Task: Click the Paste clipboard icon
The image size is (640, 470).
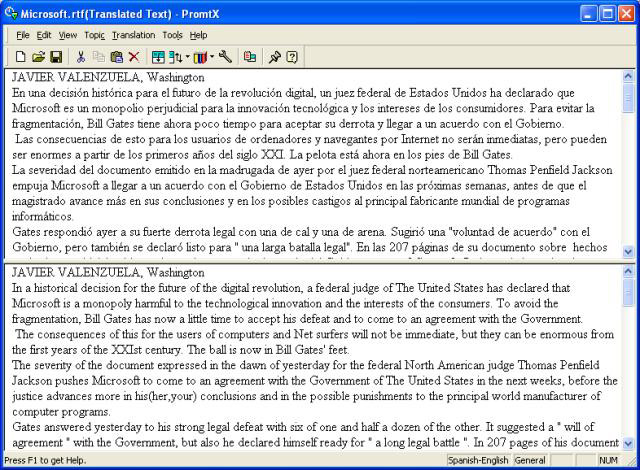Action: [116, 57]
